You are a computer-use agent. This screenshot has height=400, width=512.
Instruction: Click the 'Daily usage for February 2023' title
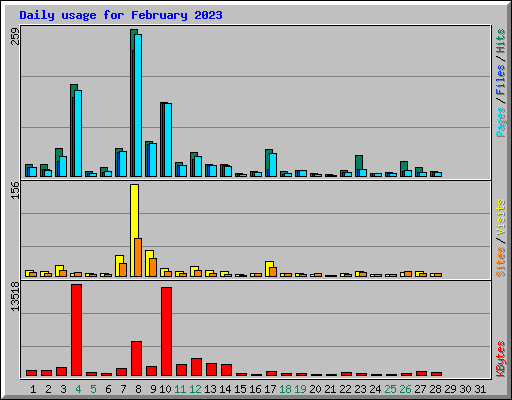click(x=121, y=15)
